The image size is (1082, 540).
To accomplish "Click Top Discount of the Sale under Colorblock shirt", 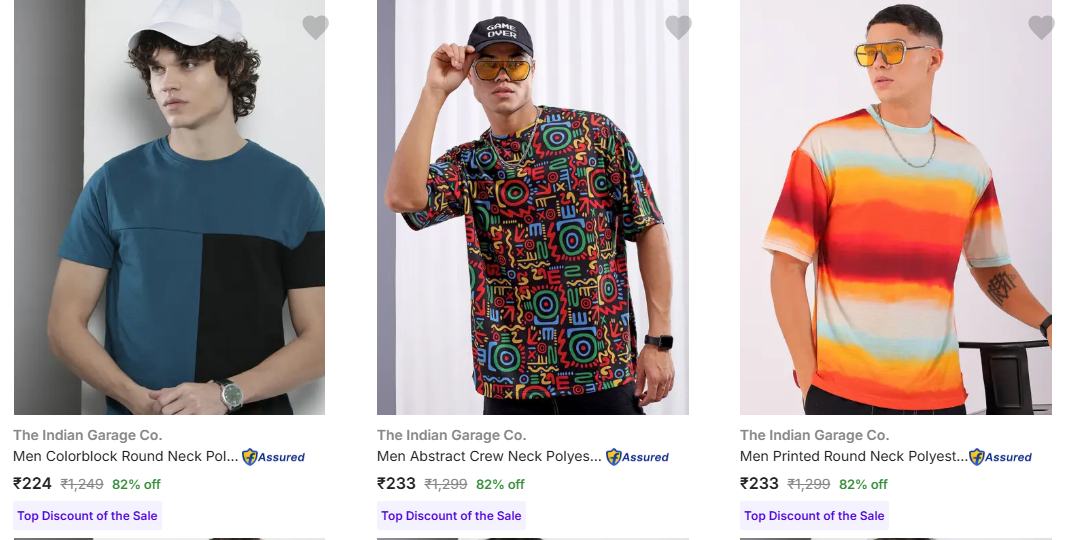I will tap(87, 516).
